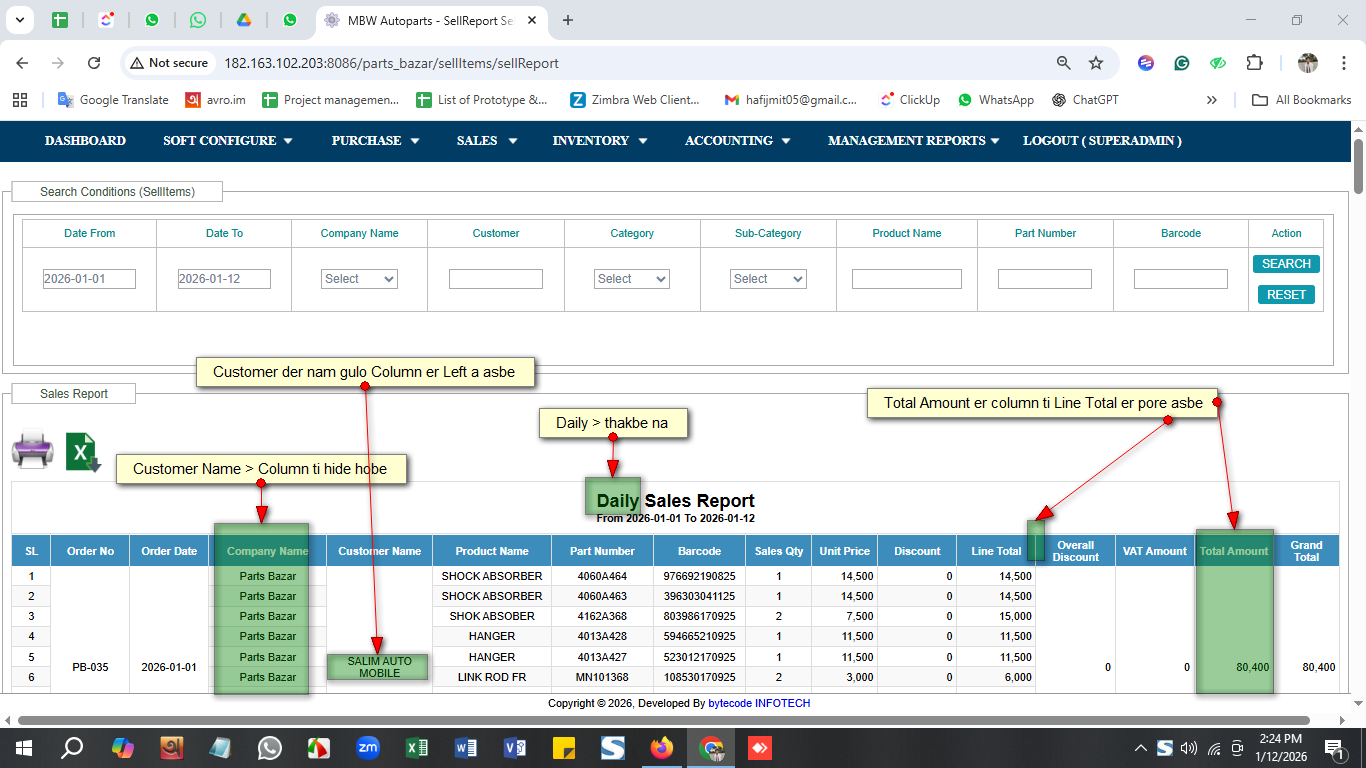
Task: Open Zoom from the taskbar
Action: 367,748
